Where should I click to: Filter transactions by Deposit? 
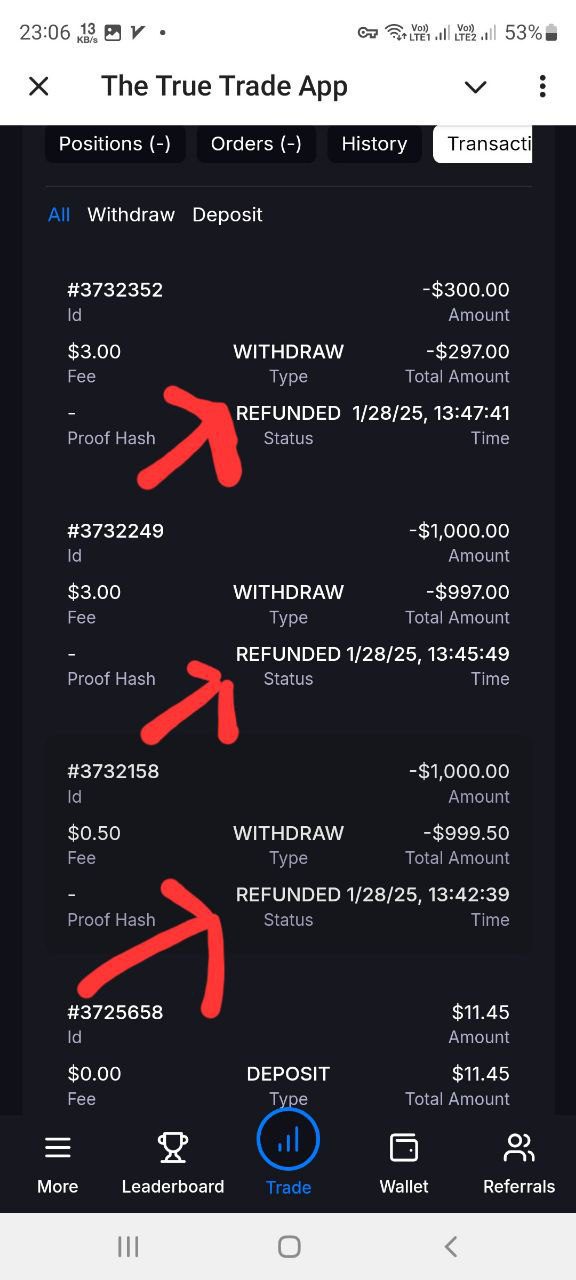click(x=227, y=215)
